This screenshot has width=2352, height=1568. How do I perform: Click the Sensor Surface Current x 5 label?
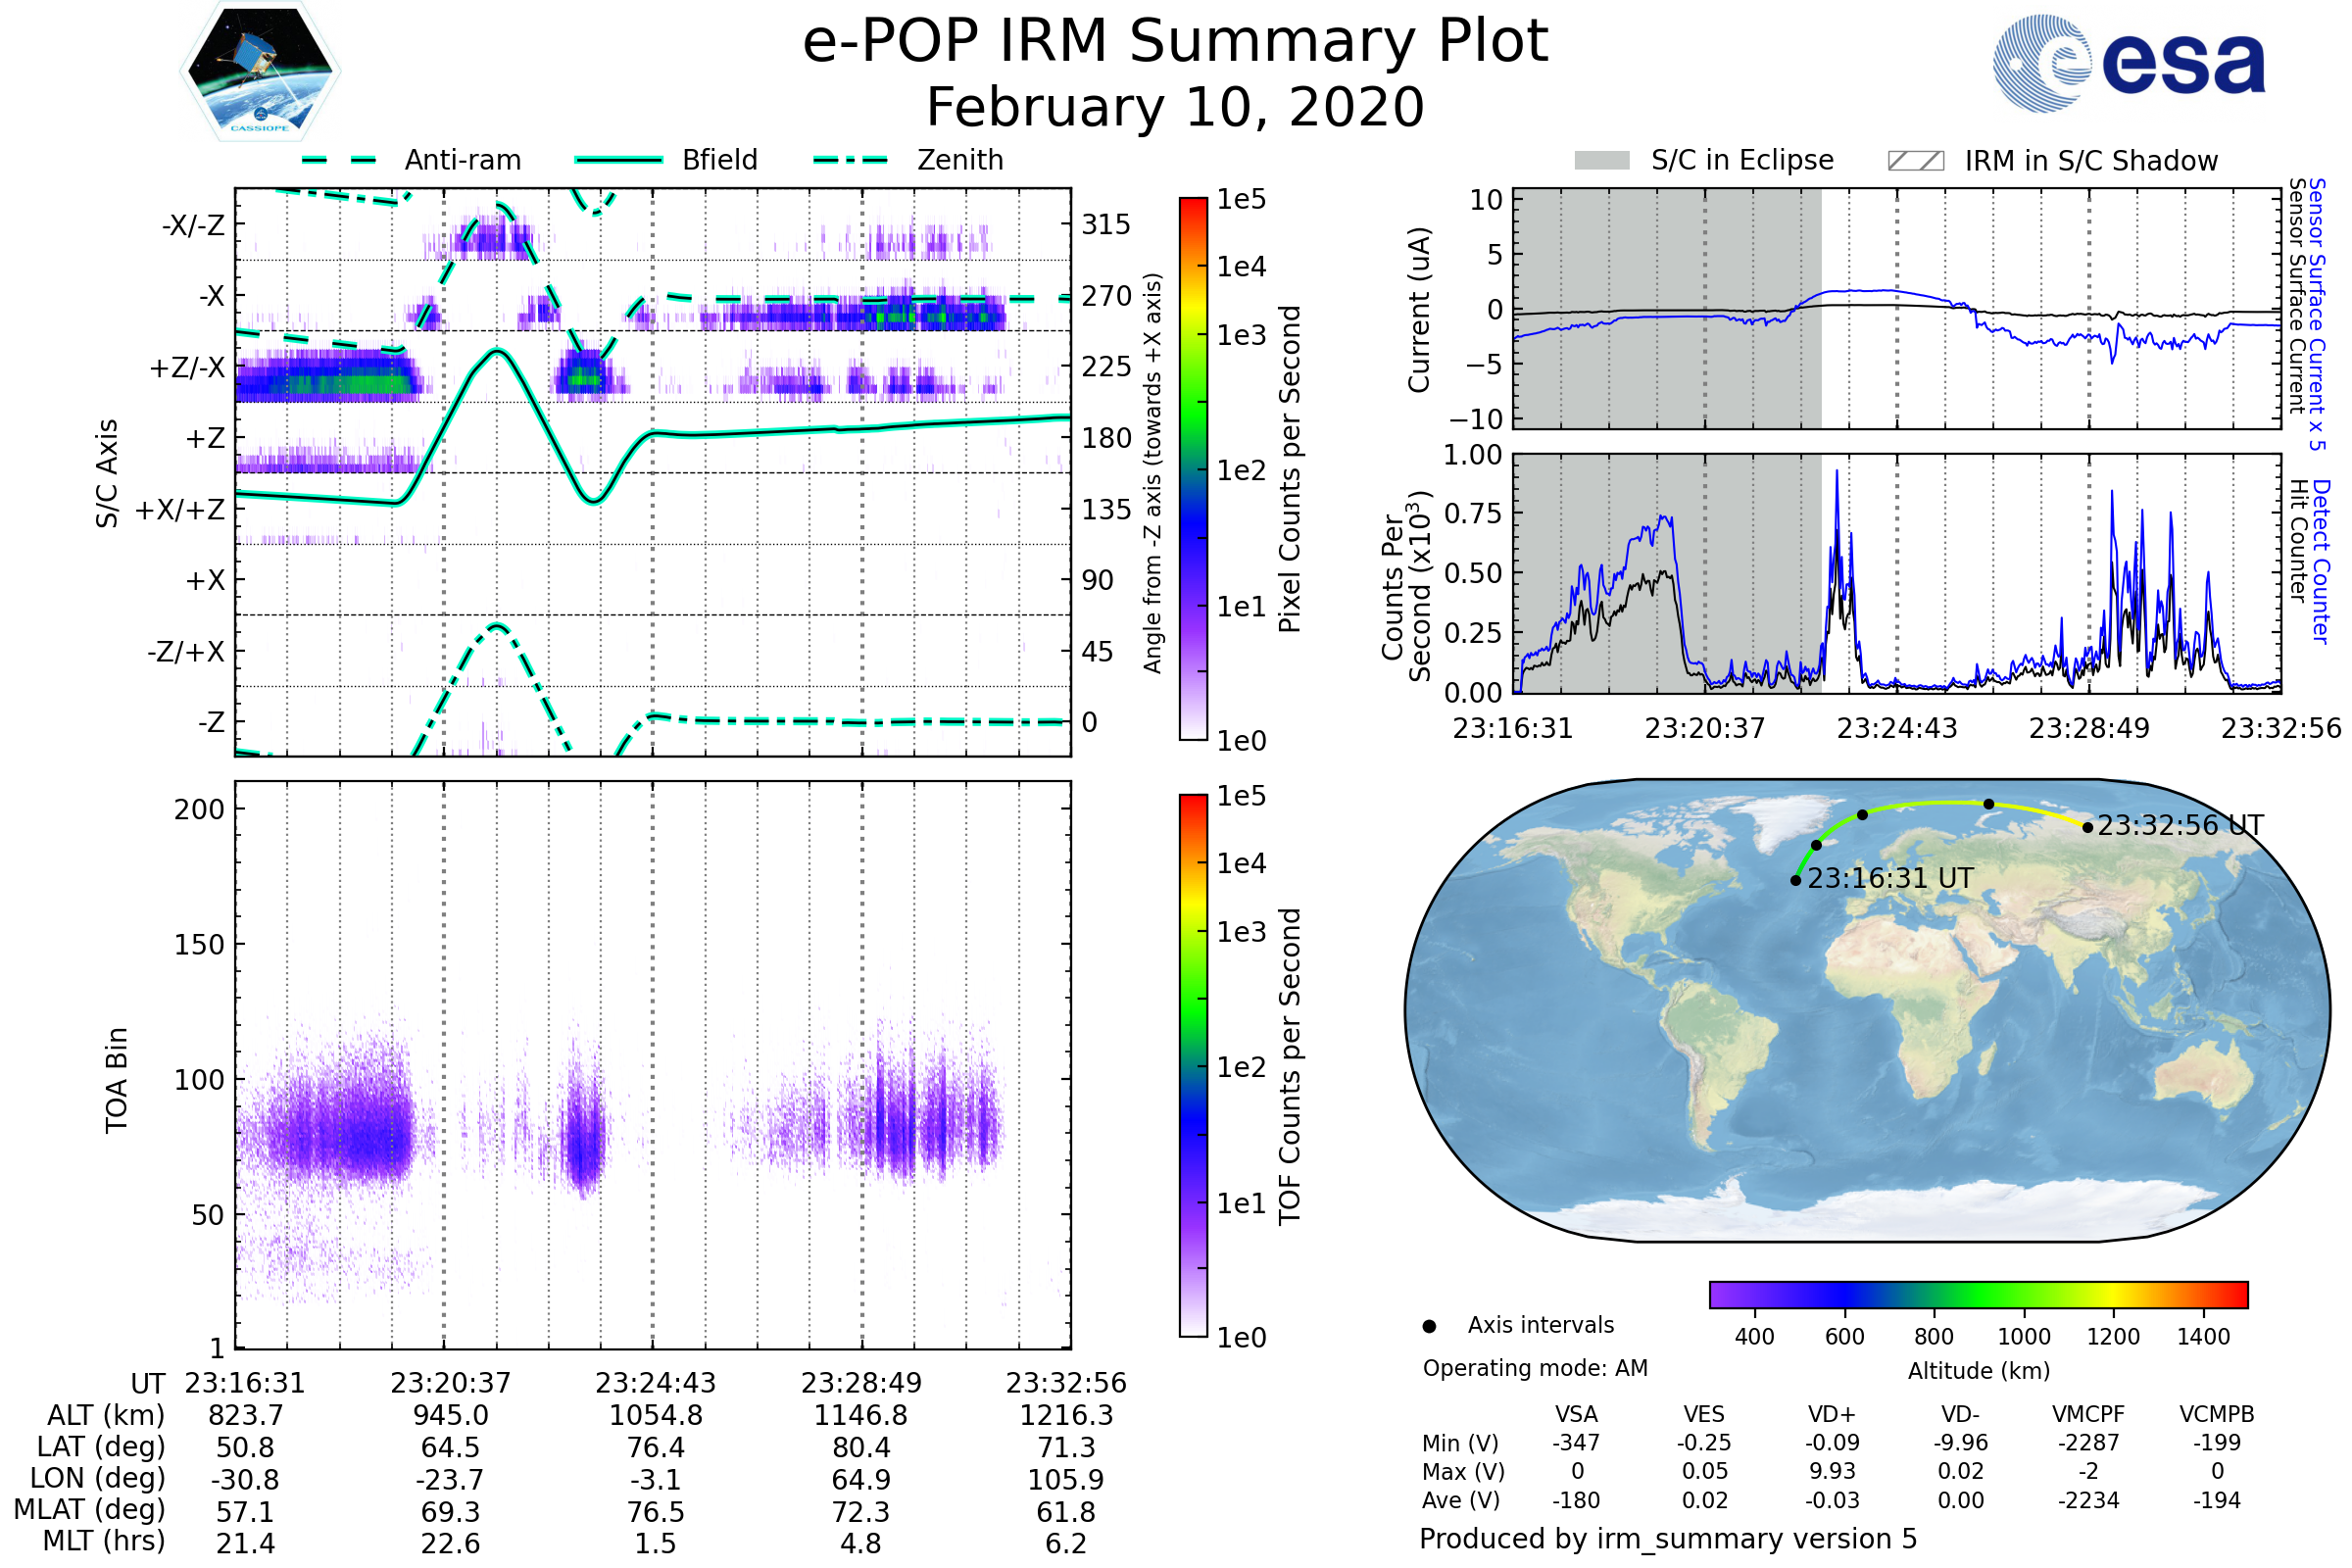(2316, 315)
